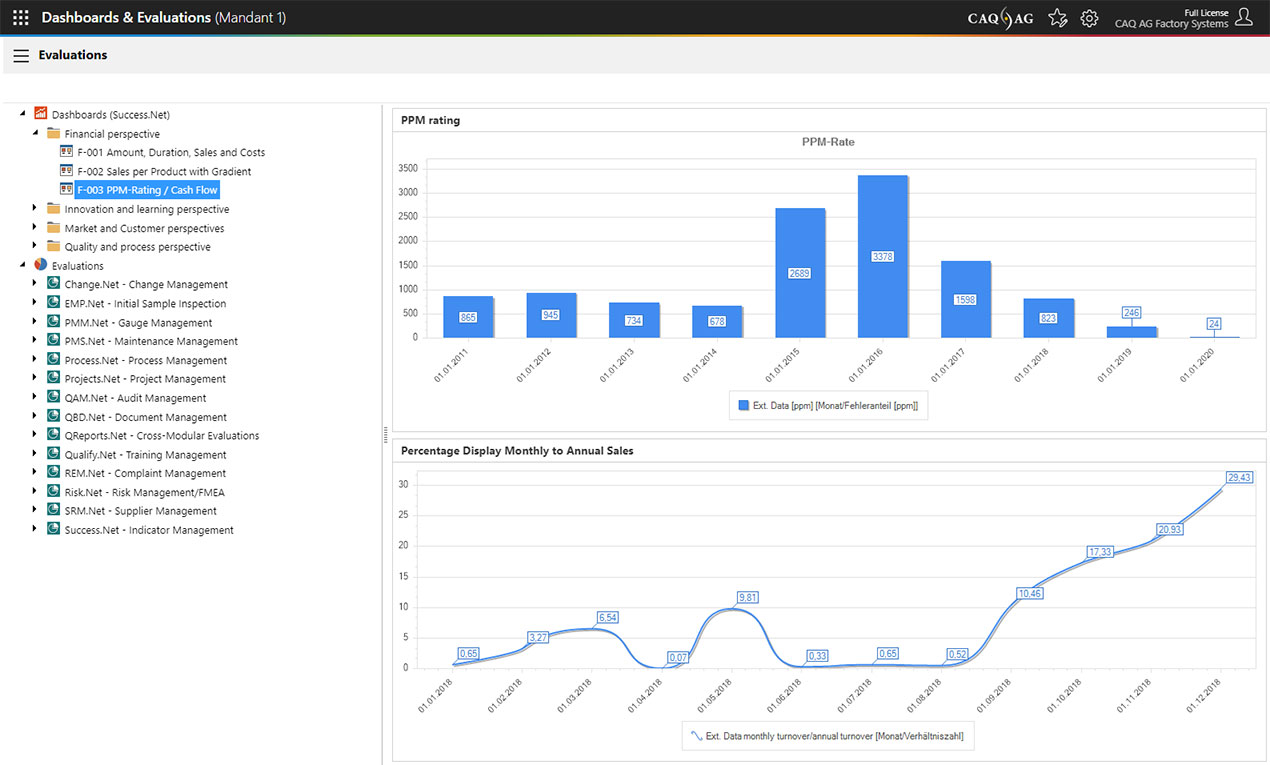Viewport: 1270px width, 765px height.
Task: Toggle the Ext. Data [ppm] legend swatch
Action: [743, 405]
